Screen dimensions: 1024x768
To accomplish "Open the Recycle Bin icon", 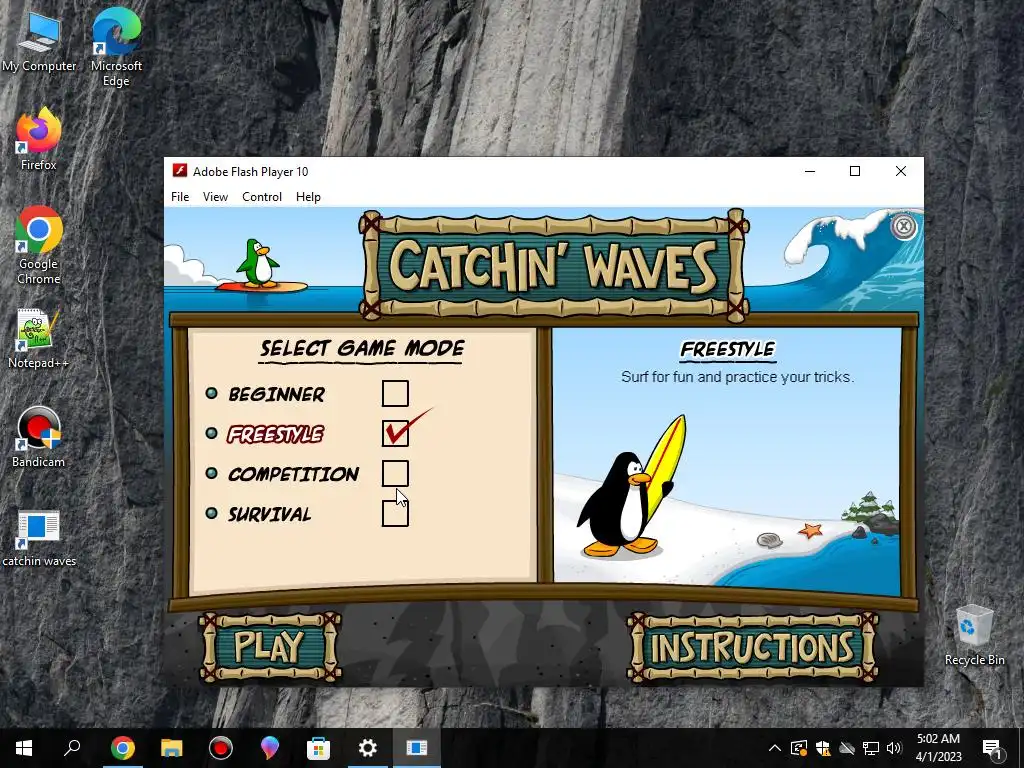I will pos(974,635).
